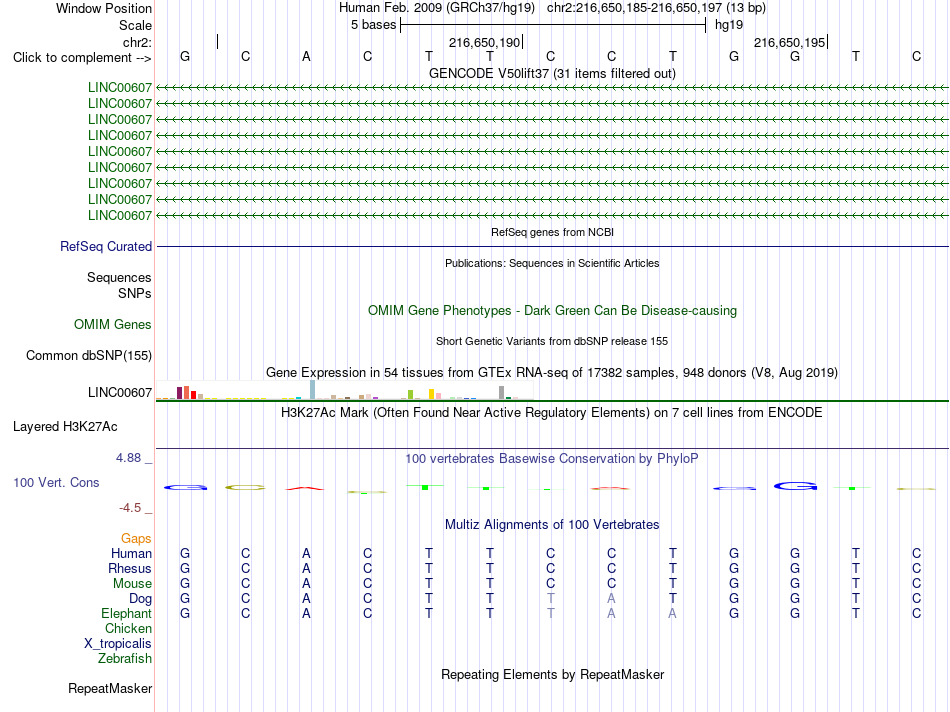Click the 'chr2:' base position label

(137, 42)
